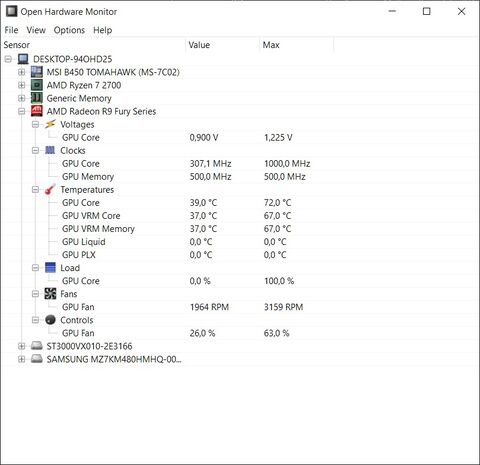Viewport: 480px width, 465px height.
Task: Collapse the Temperatures group
Action: click(x=35, y=190)
